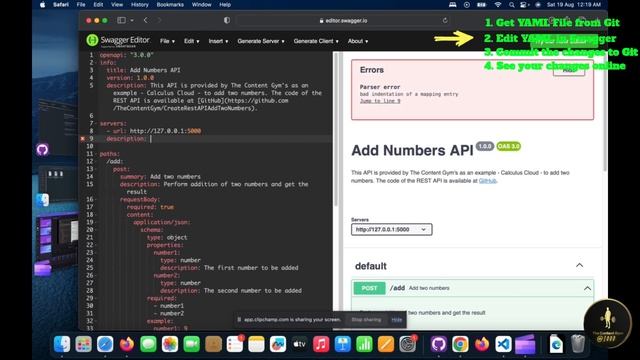Open the Generate Client dropdown
This screenshot has height=360, width=640.
[x=316, y=41]
